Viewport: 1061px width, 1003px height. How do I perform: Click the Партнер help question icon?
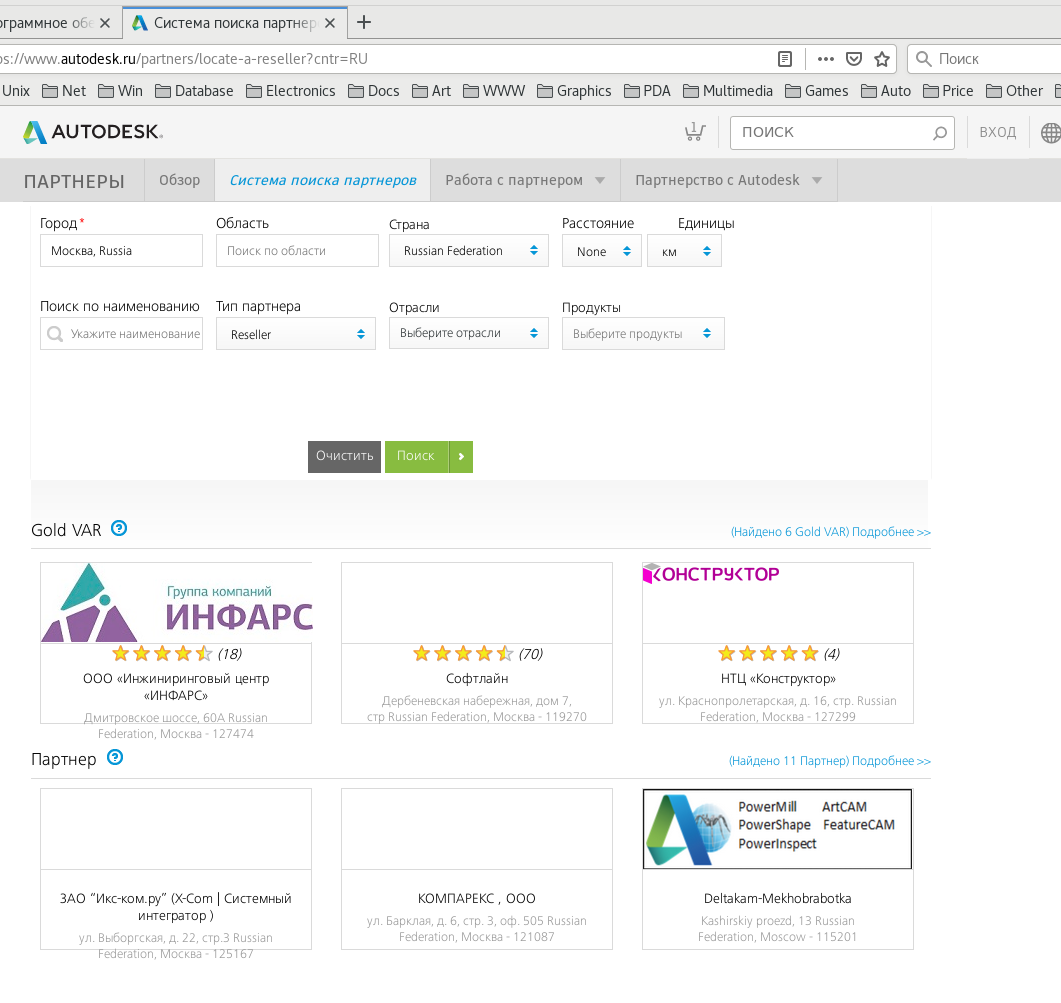click(115, 757)
